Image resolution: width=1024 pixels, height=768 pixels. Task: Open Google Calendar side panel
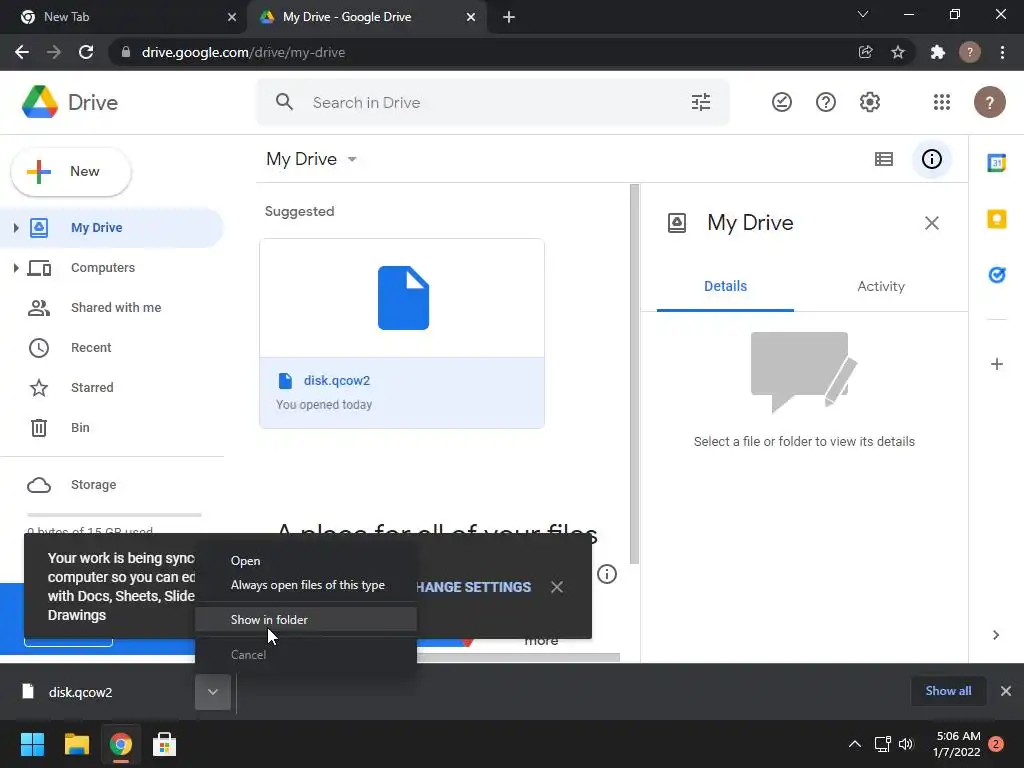click(x=997, y=163)
